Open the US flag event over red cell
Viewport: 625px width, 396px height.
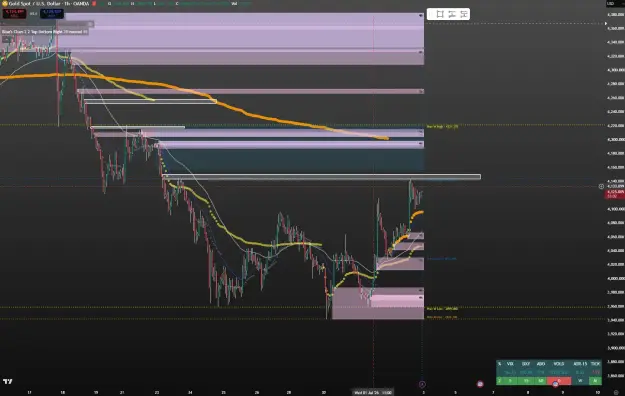click(555, 384)
